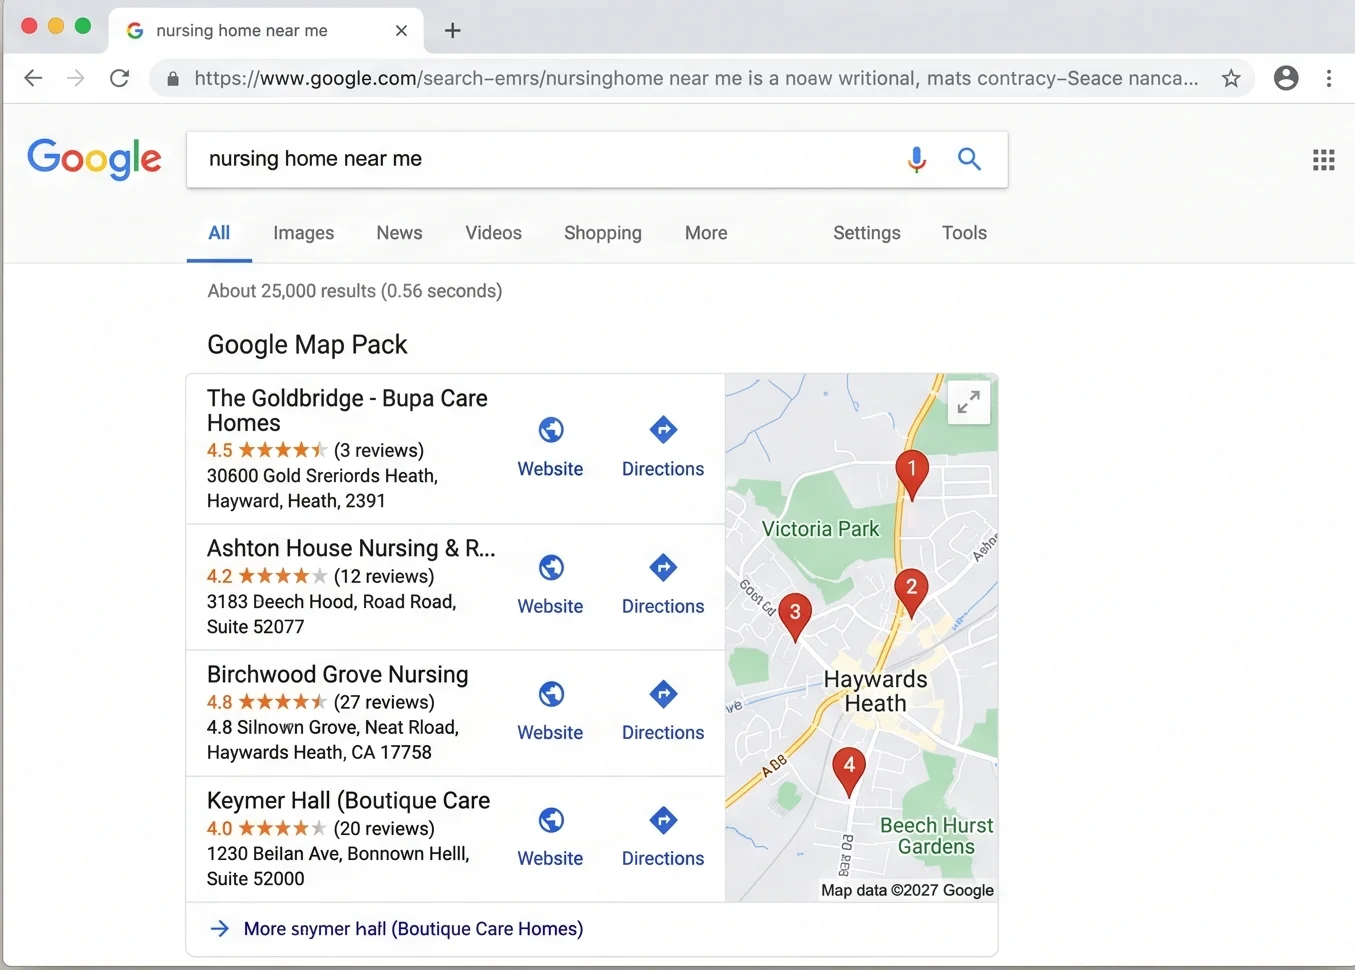Click the browser forward arrow
1355x970 pixels.
click(76, 78)
